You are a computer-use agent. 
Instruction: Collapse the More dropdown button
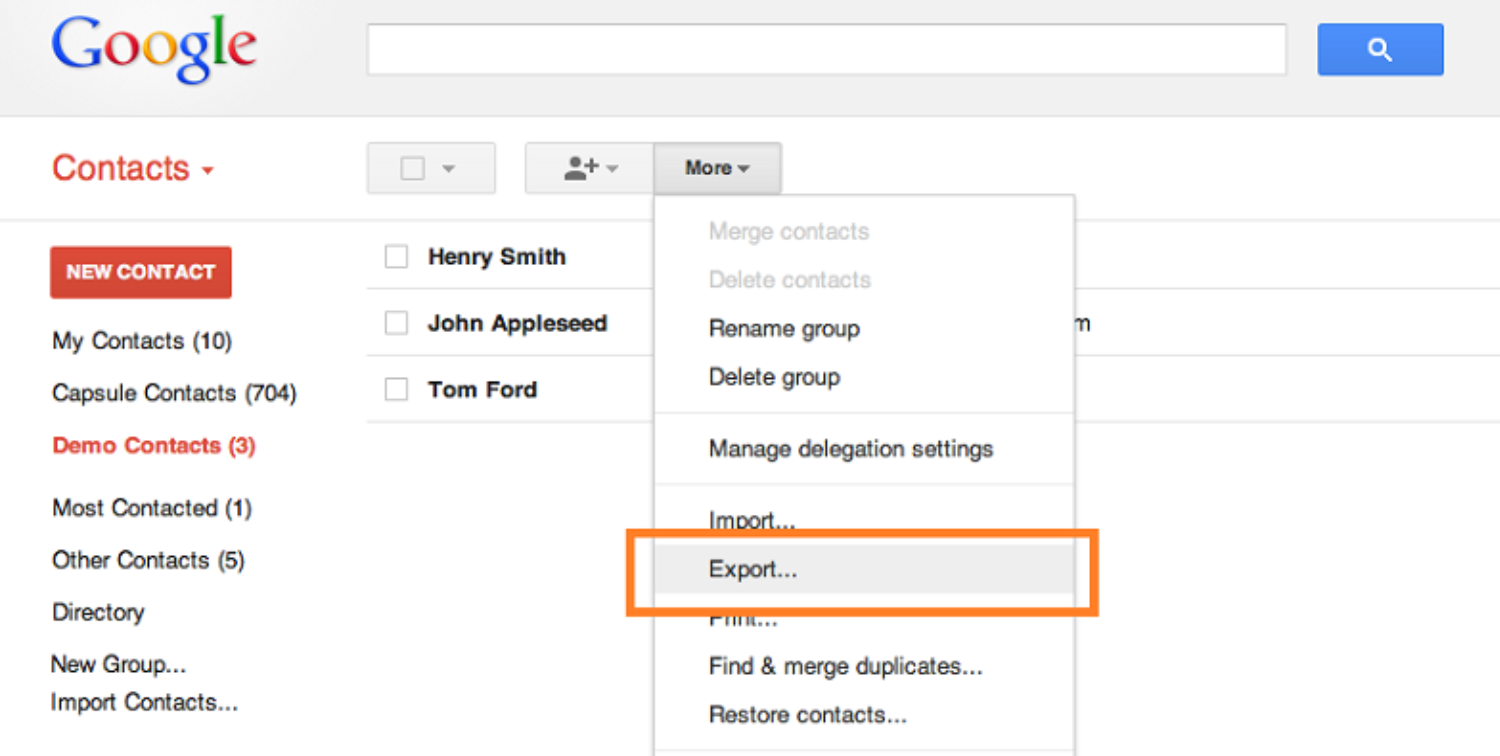click(718, 168)
